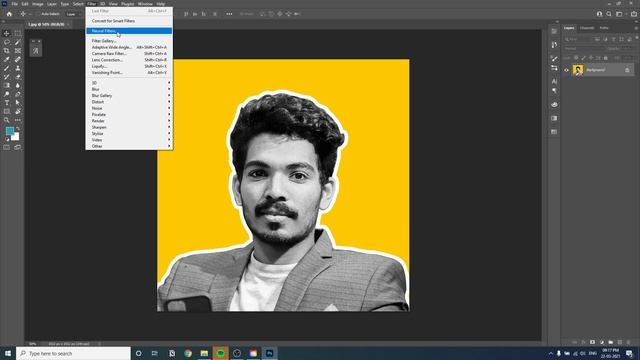Select the Rectangle shape tool
This screenshot has width=640, height=360.
click(7, 111)
